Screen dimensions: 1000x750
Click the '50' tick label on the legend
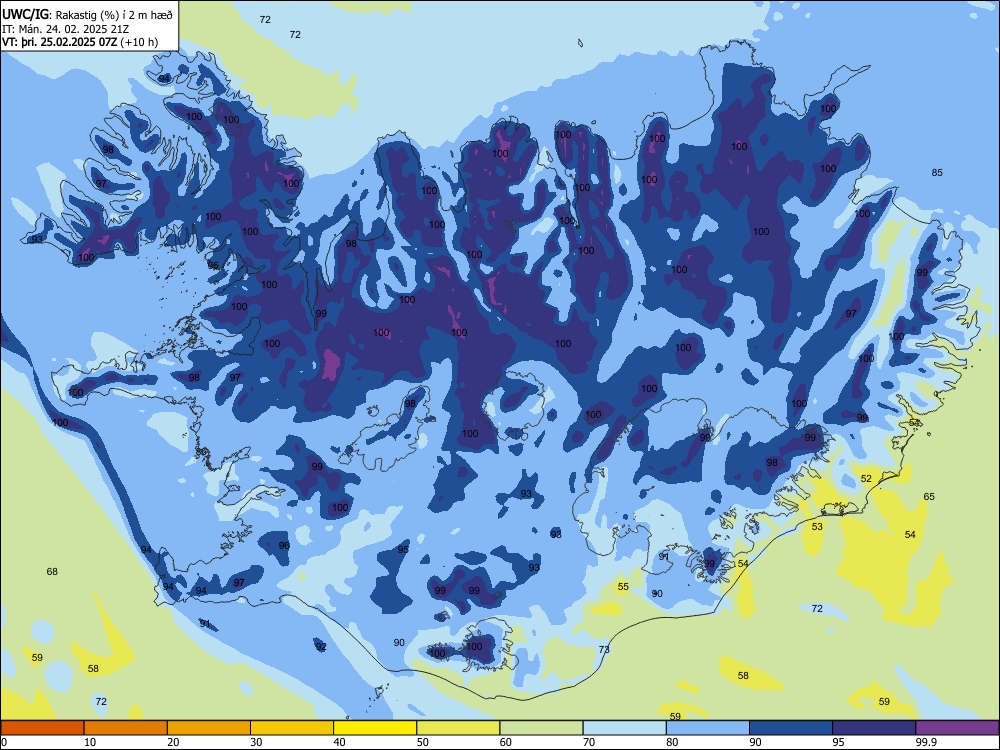pyautogui.click(x=422, y=742)
